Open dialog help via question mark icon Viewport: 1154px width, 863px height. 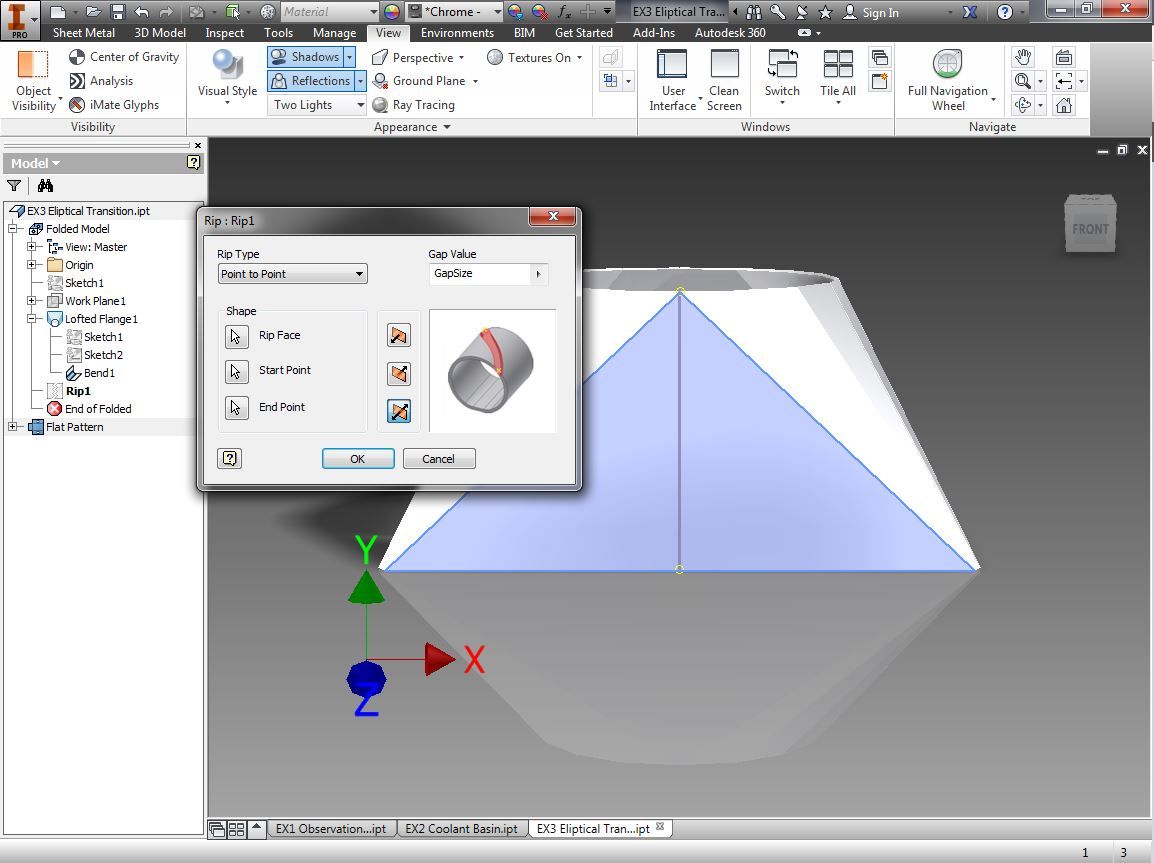point(229,458)
